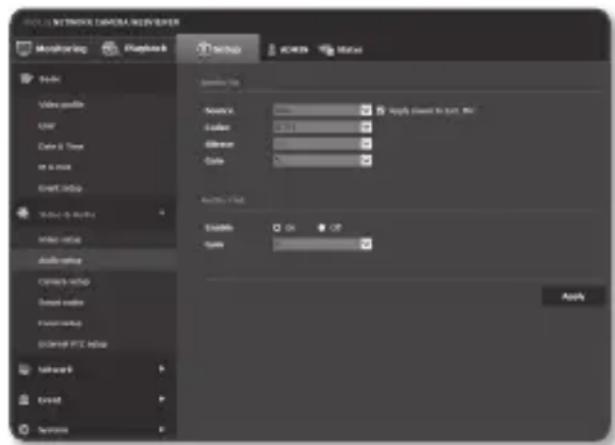Open the Basic section header

50,79
